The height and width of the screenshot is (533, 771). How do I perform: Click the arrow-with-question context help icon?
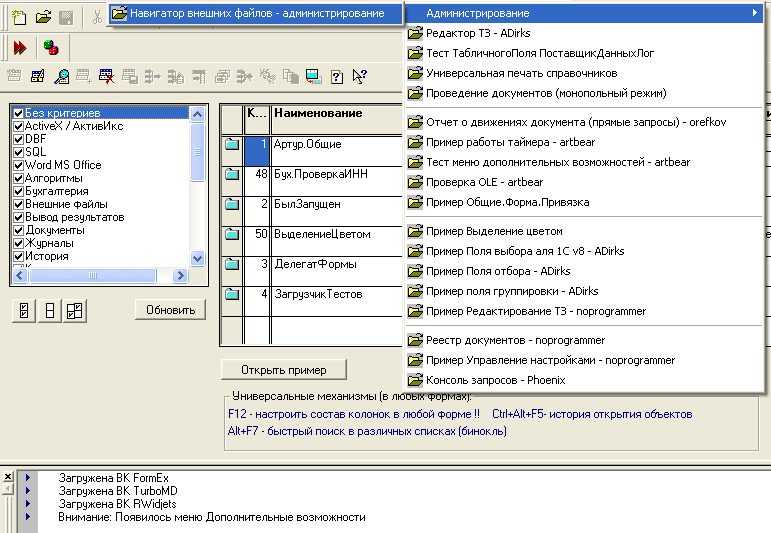click(x=359, y=76)
